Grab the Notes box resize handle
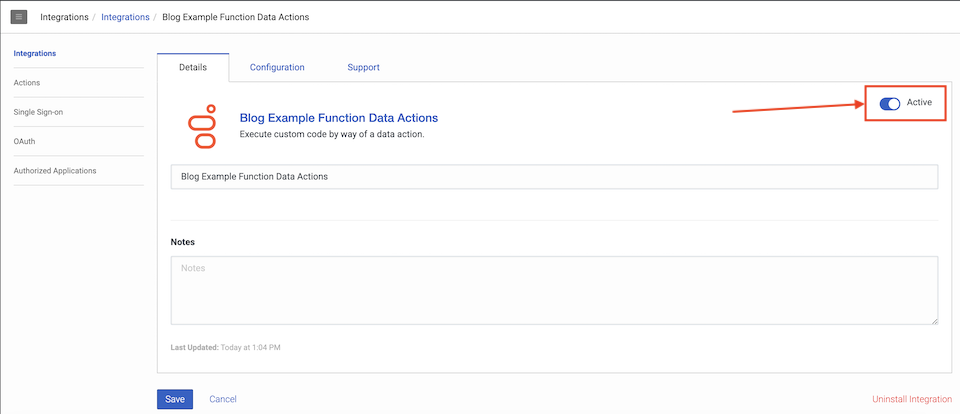 coord(934,320)
